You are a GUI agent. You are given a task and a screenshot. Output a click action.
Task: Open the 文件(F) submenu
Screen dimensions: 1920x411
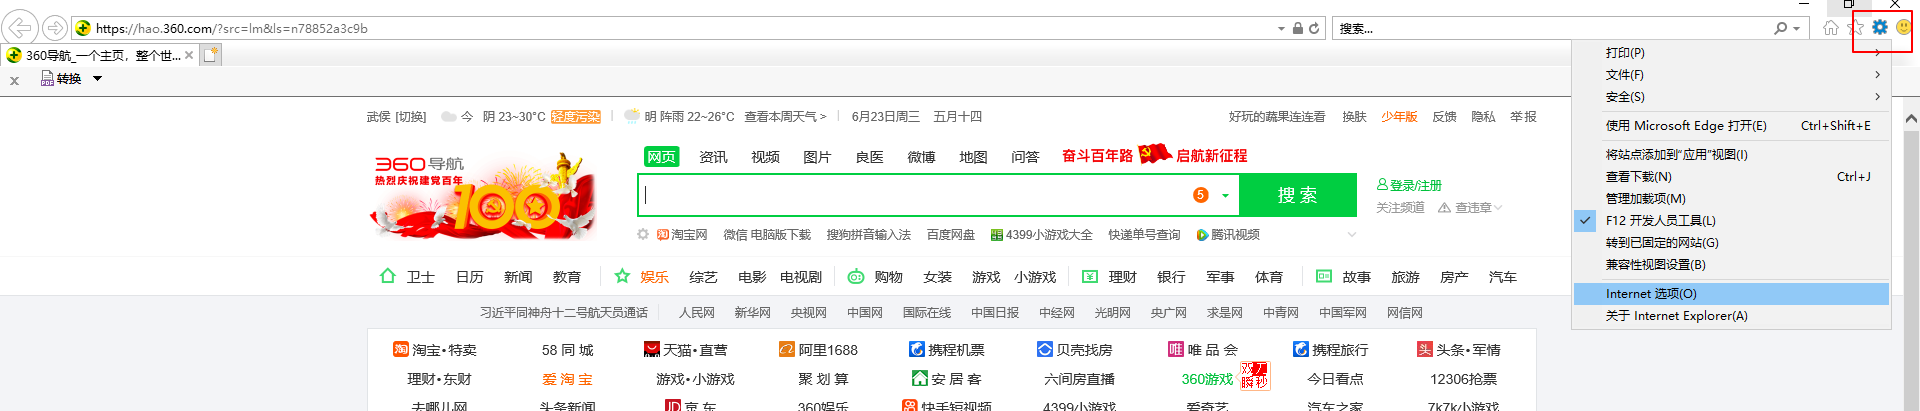click(1731, 75)
